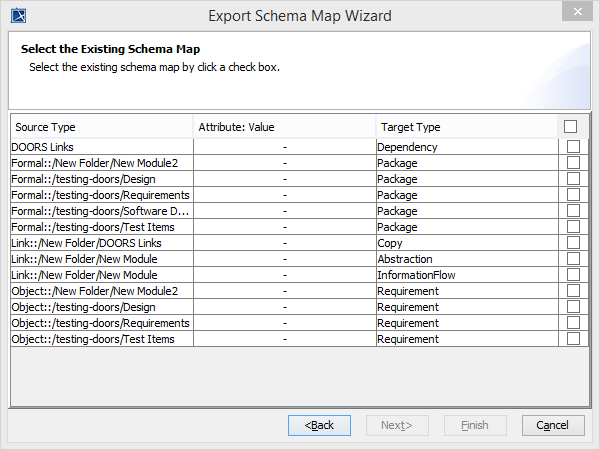This screenshot has height=450, width=600.
Task: Click the Cancel button
Action: click(x=553, y=425)
